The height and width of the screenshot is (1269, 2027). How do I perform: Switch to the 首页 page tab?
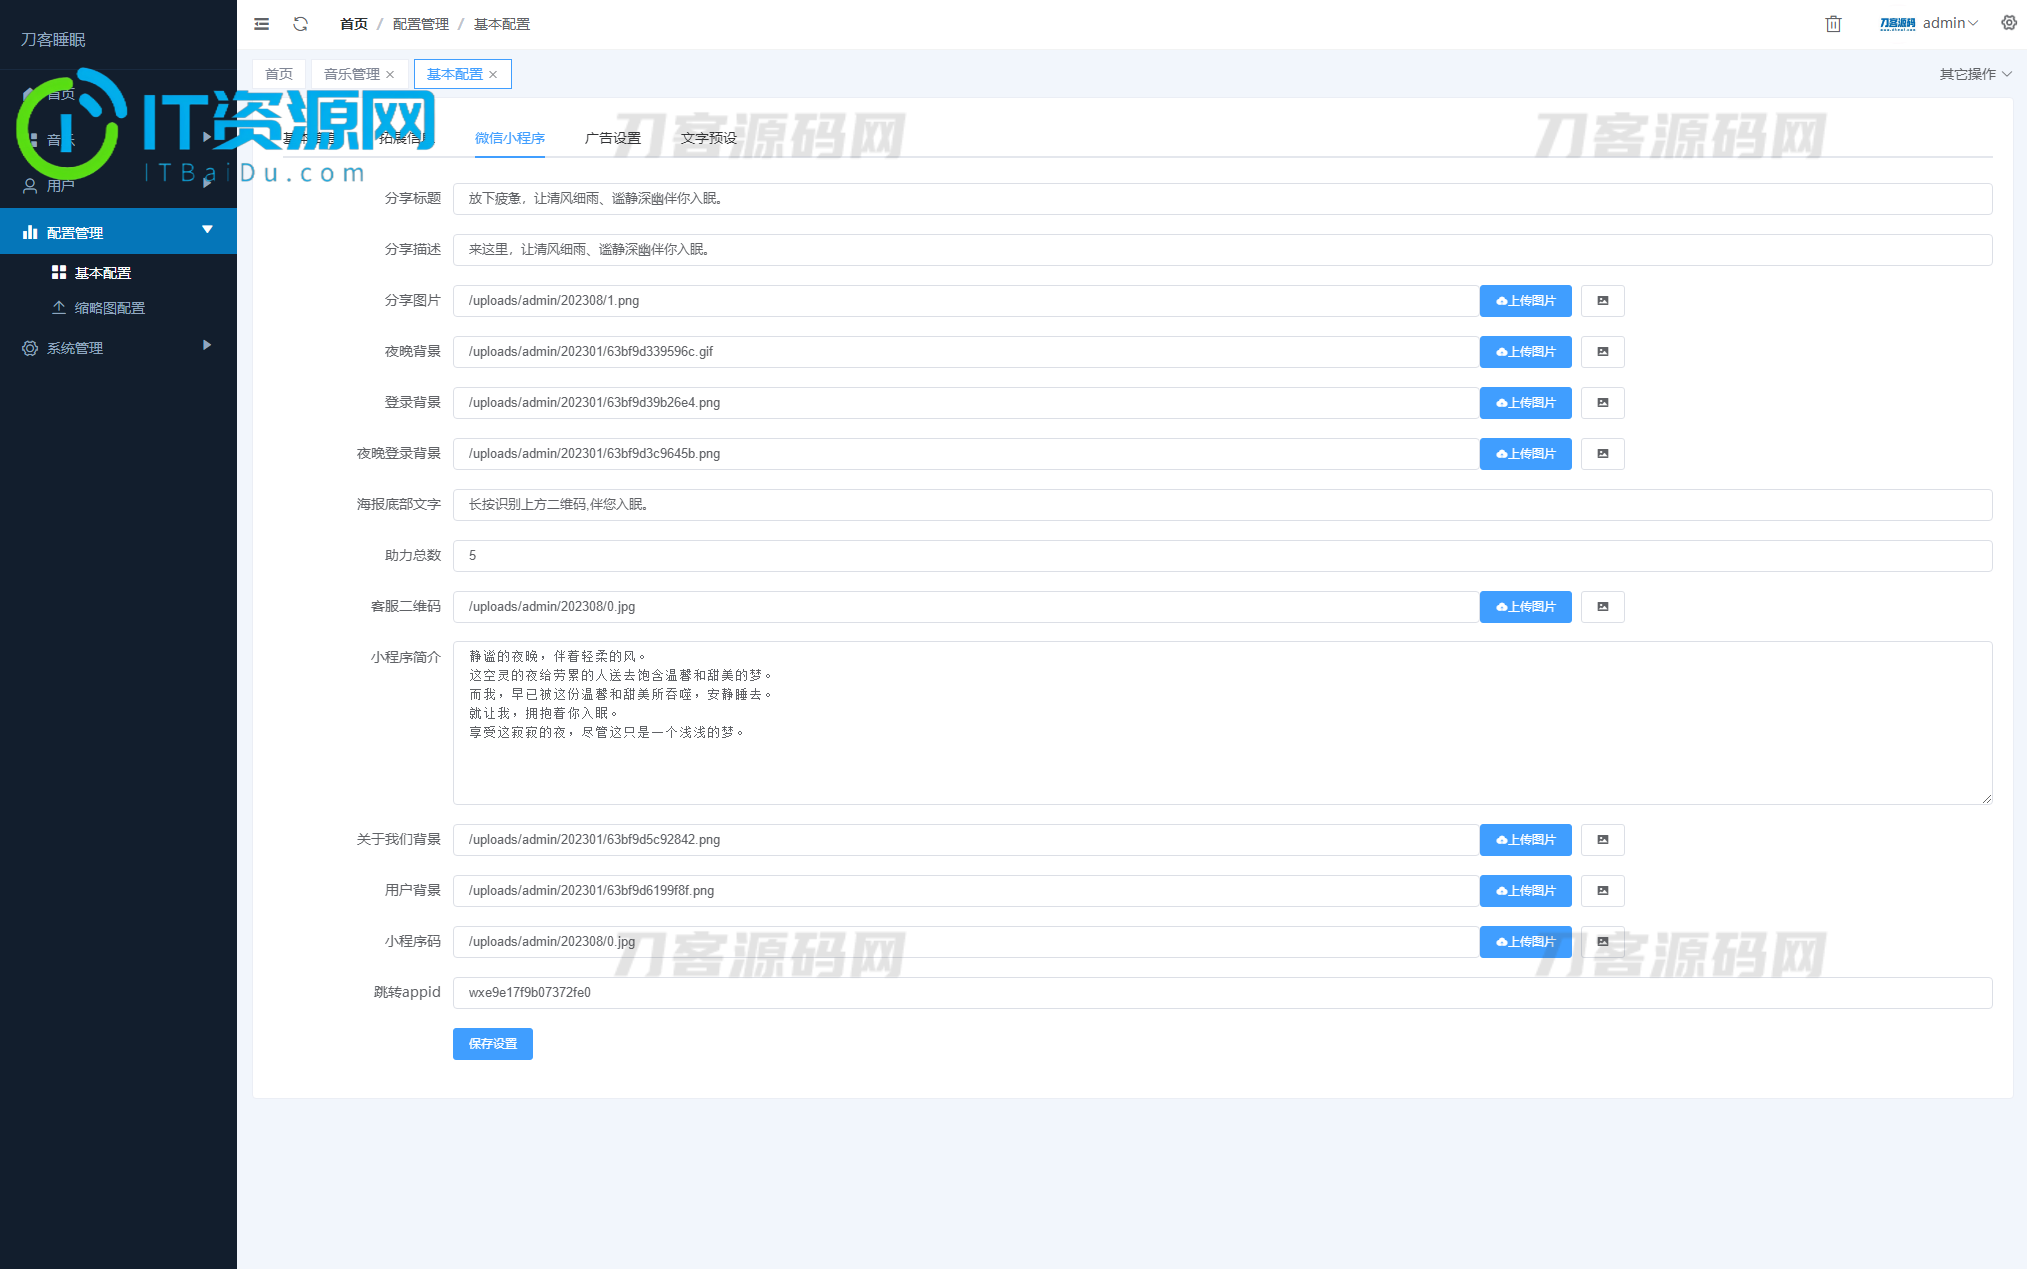click(279, 74)
